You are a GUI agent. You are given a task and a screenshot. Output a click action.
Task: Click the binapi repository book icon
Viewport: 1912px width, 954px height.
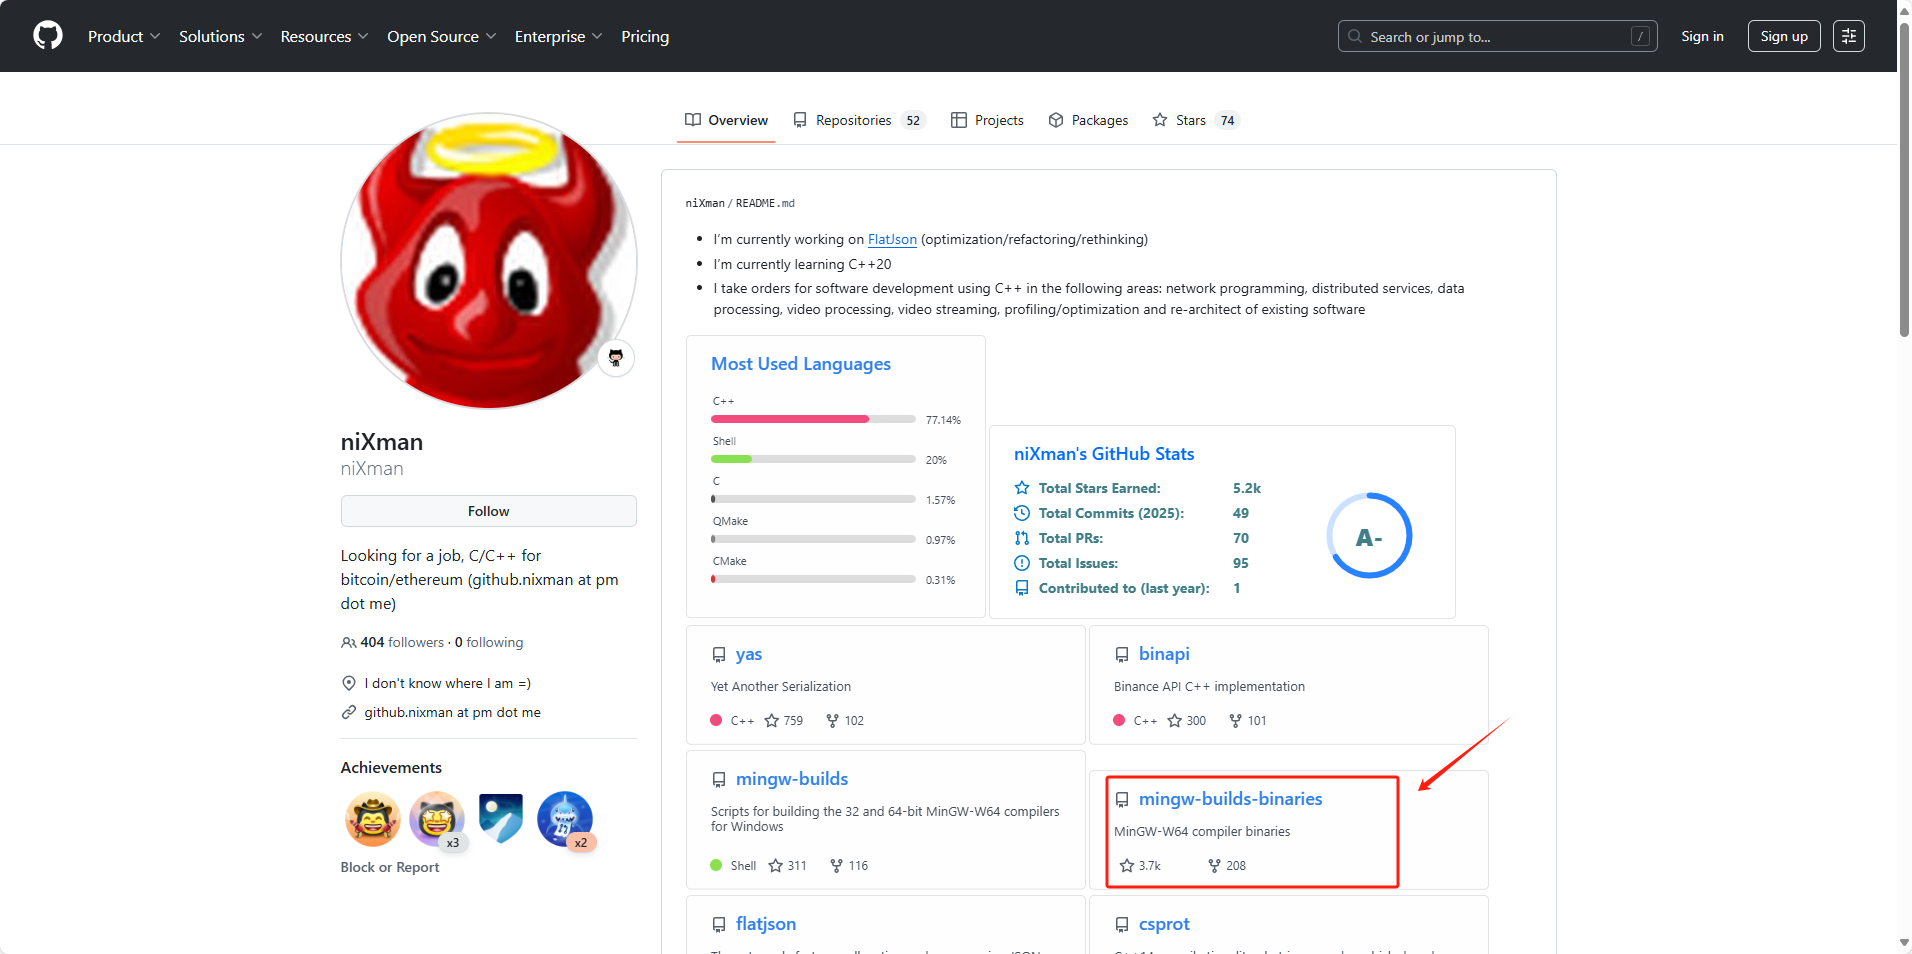pos(1122,655)
